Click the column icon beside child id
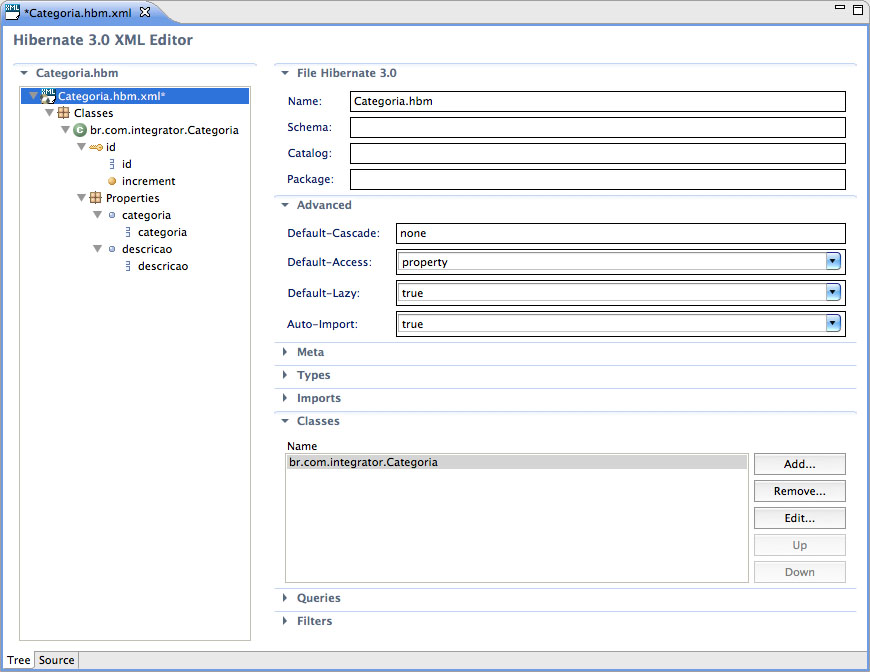Image resolution: width=870 pixels, height=672 pixels. point(112,164)
